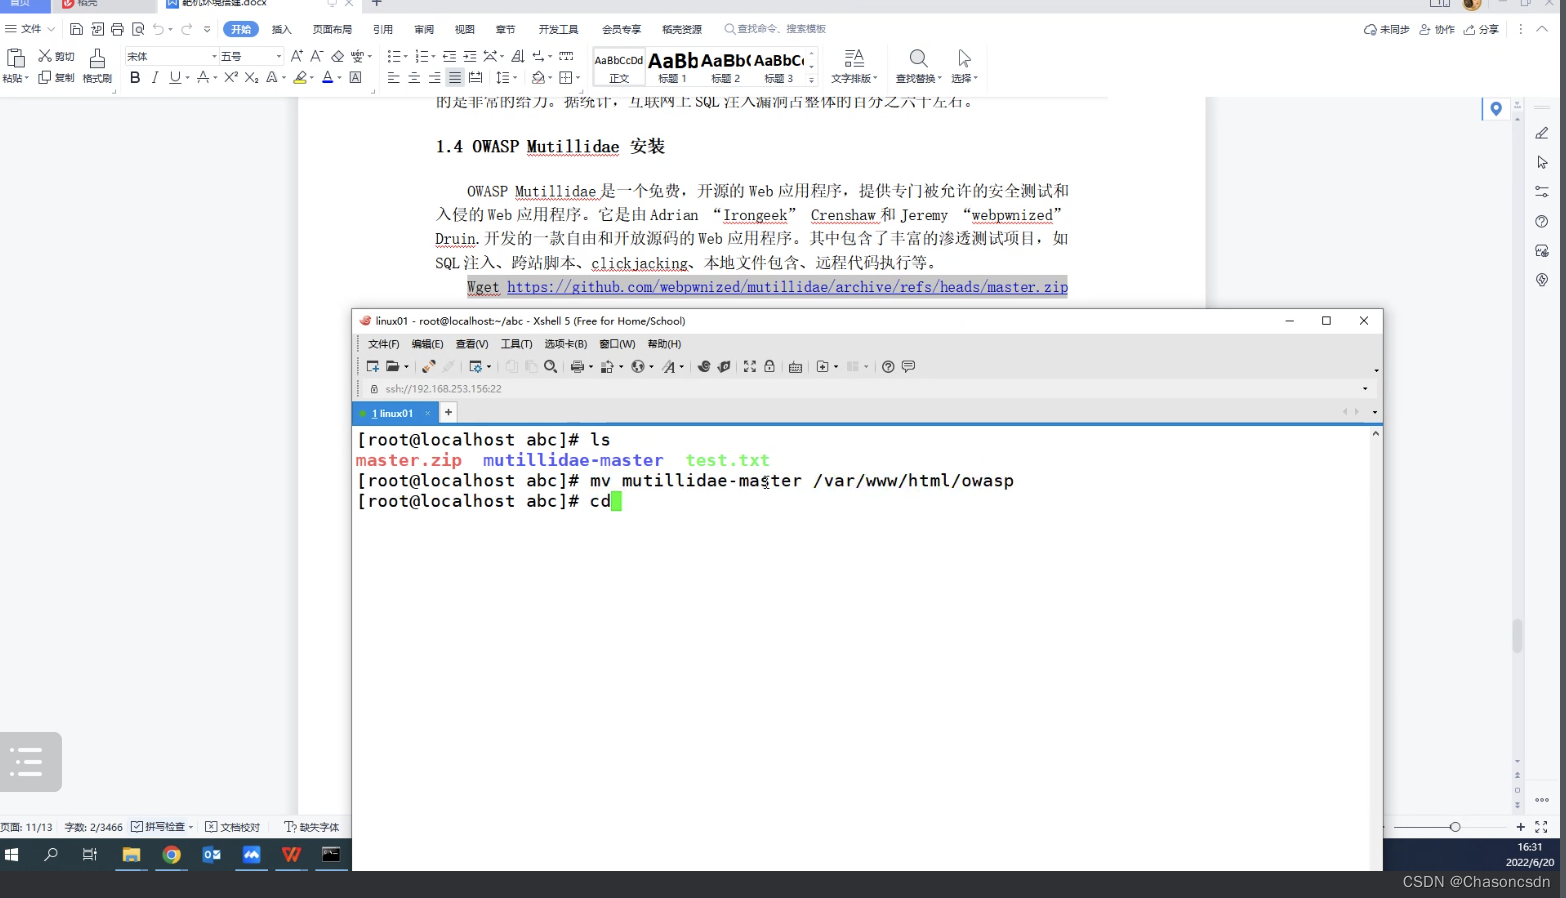Open the WPS outline navigation floating button

30,762
